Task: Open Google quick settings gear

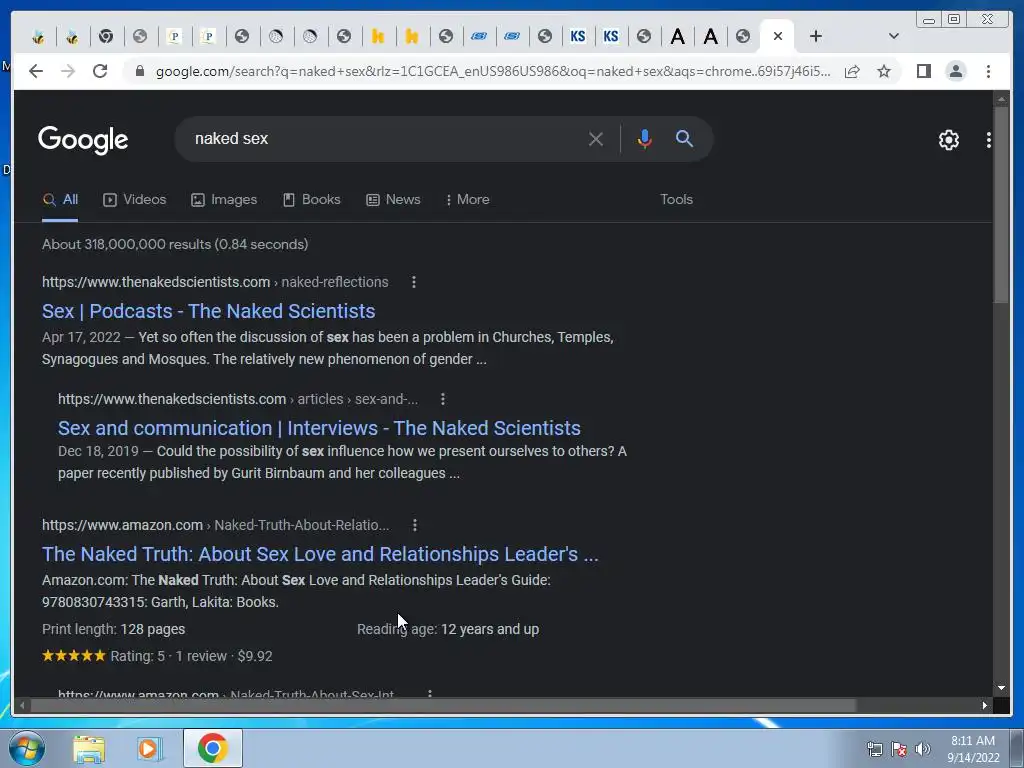Action: [949, 140]
